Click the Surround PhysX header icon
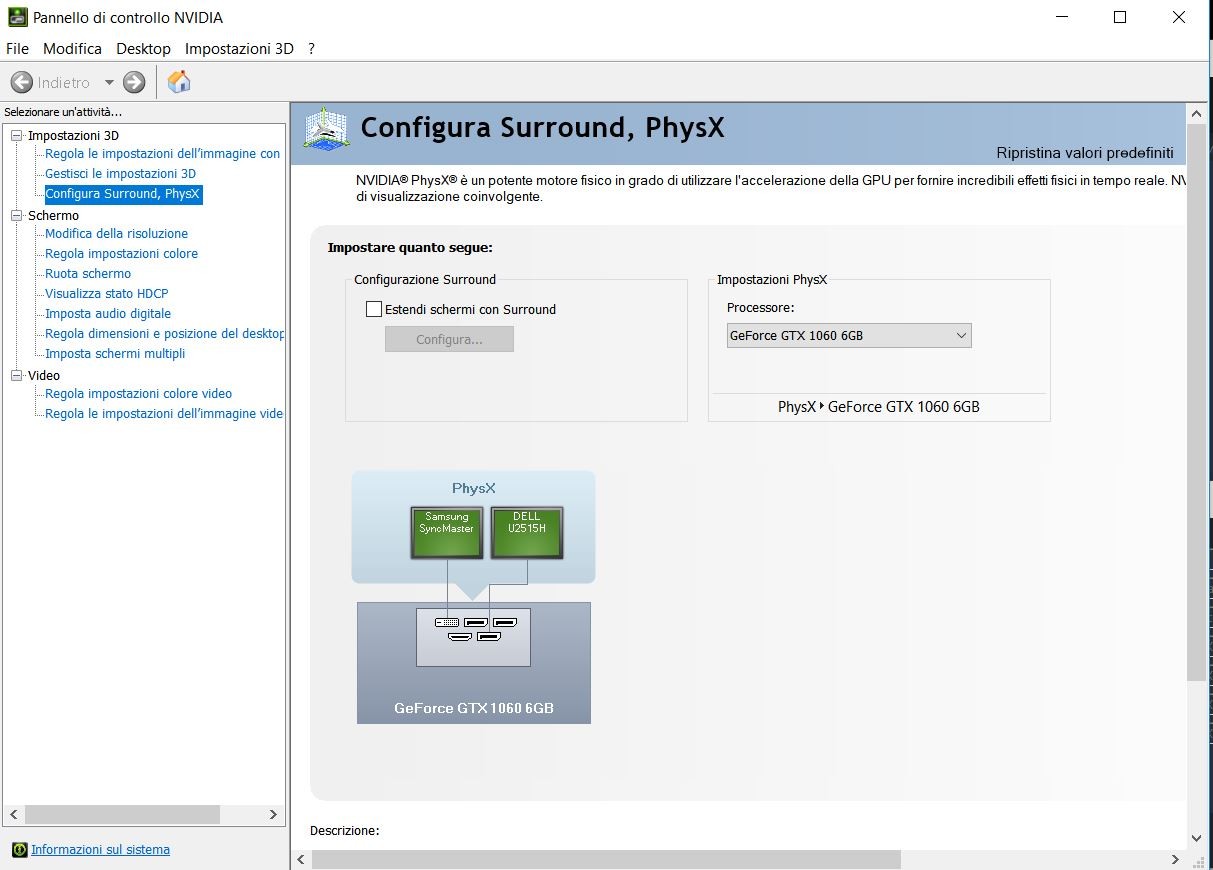Image resolution: width=1213 pixels, height=870 pixels. pyautogui.click(x=326, y=129)
